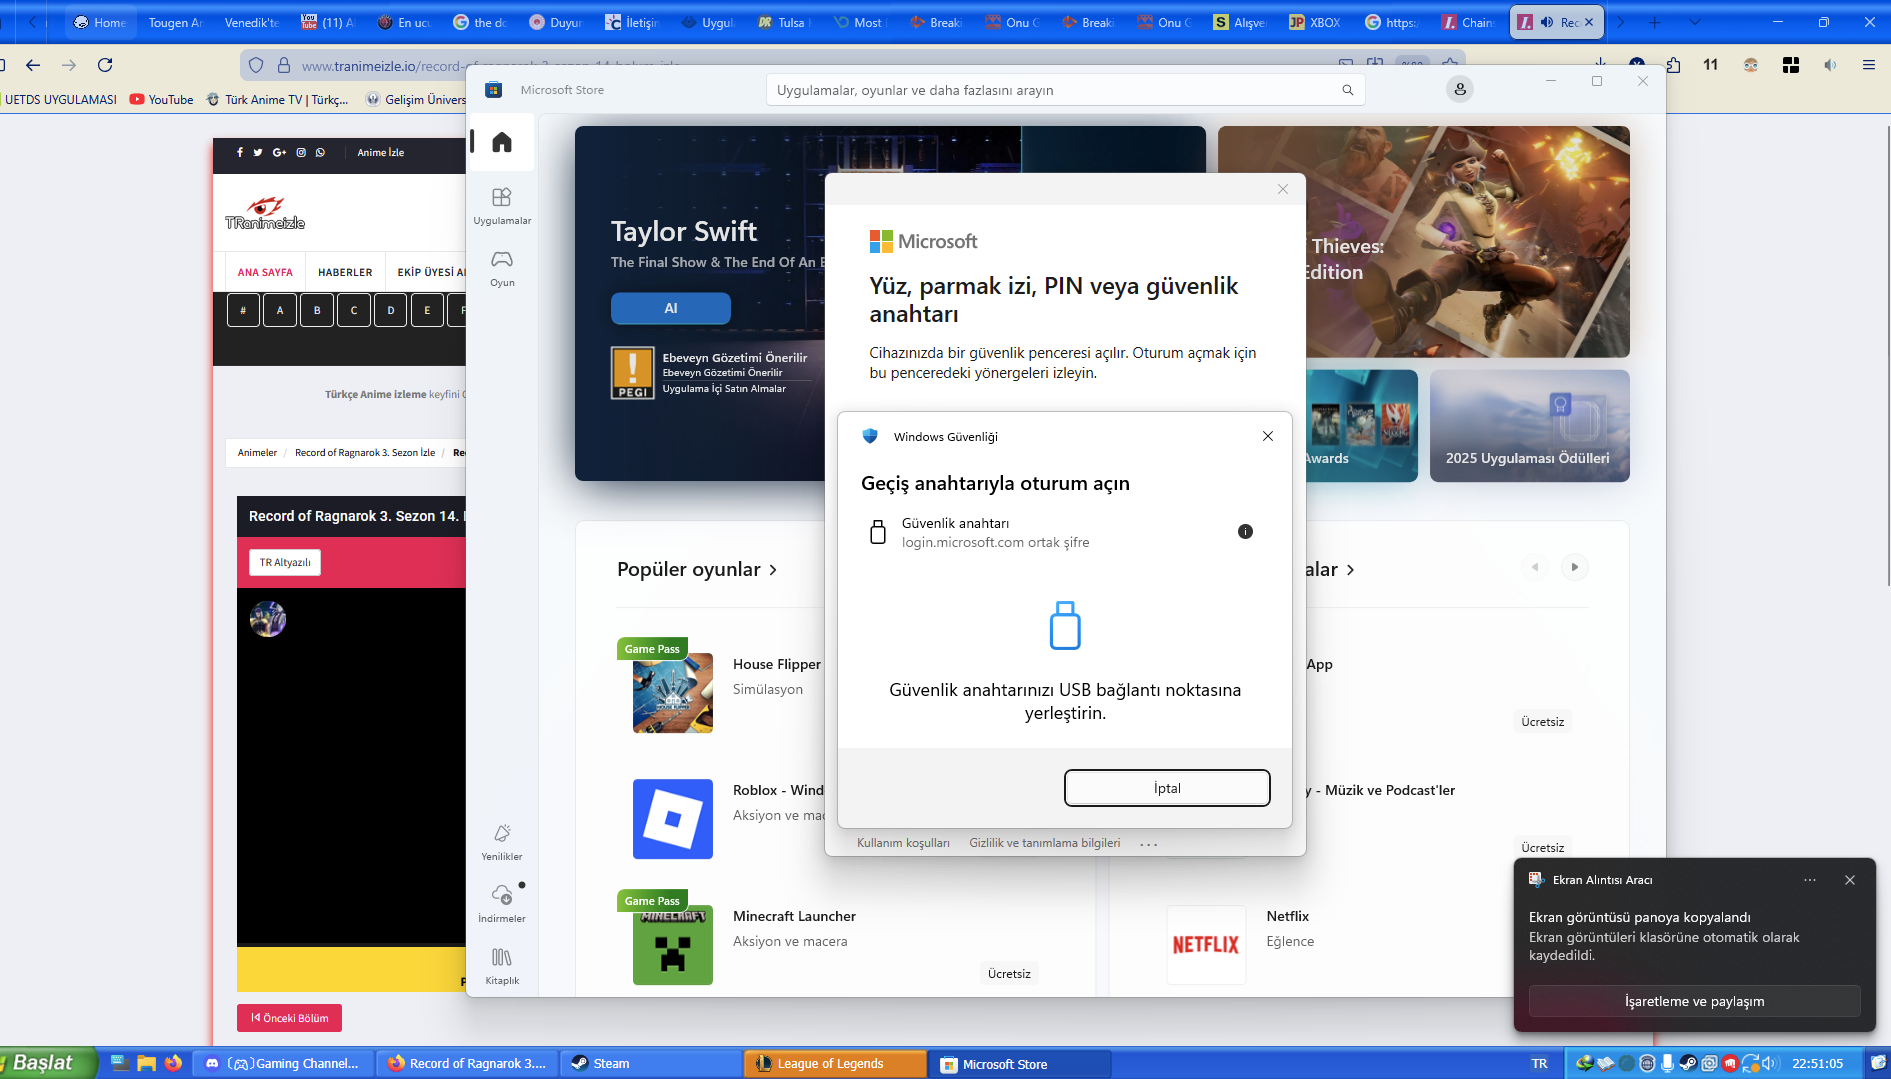
Task: Open File Explorer from the taskbar quick launch
Action: pyautogui.click(x=147, y=1063)
